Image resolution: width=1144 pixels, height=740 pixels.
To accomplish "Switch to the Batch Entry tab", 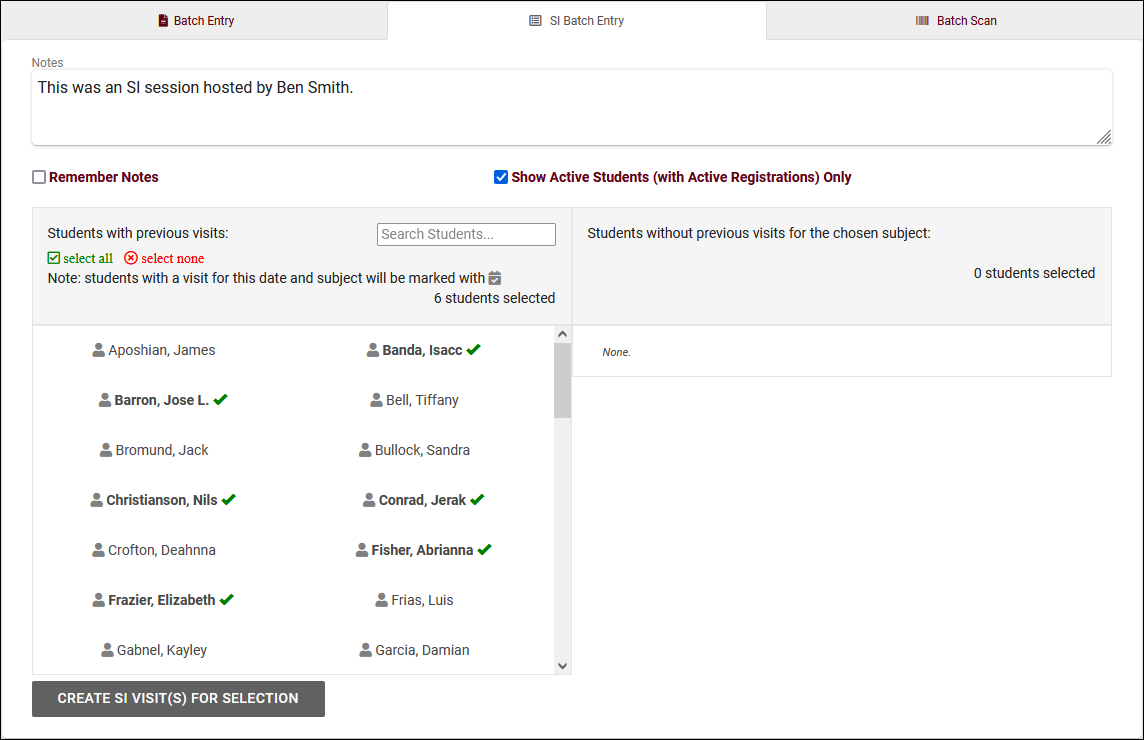I will point(196,21).
